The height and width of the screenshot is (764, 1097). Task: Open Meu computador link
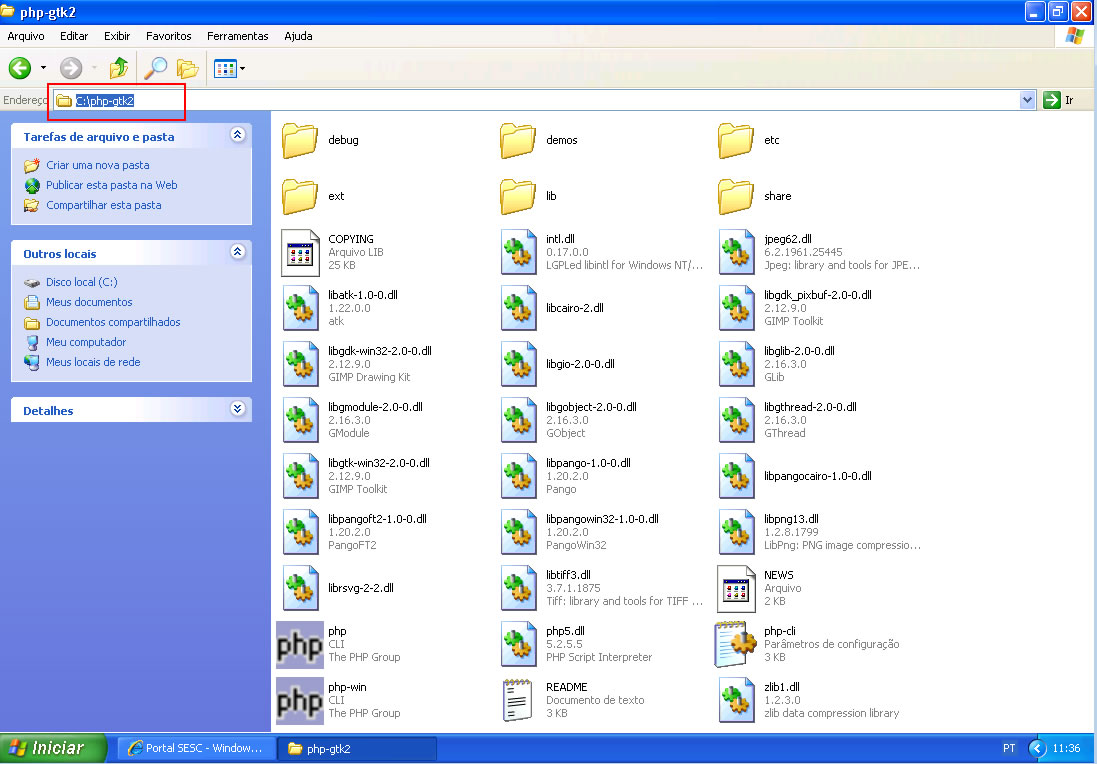[x=86, y=342]
